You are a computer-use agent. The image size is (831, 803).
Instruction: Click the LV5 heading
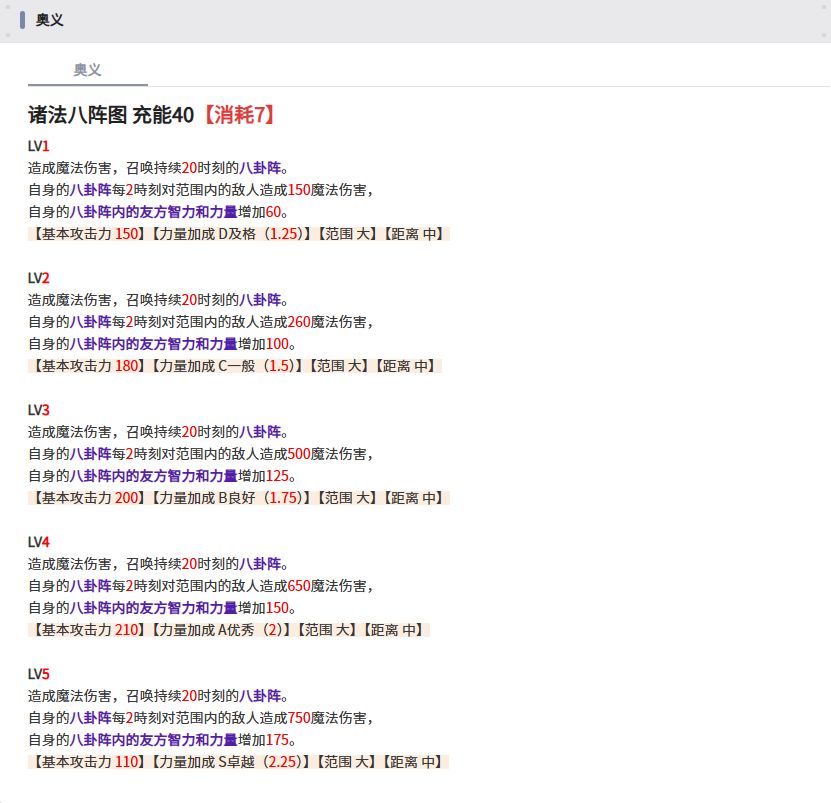pos(39,674)
